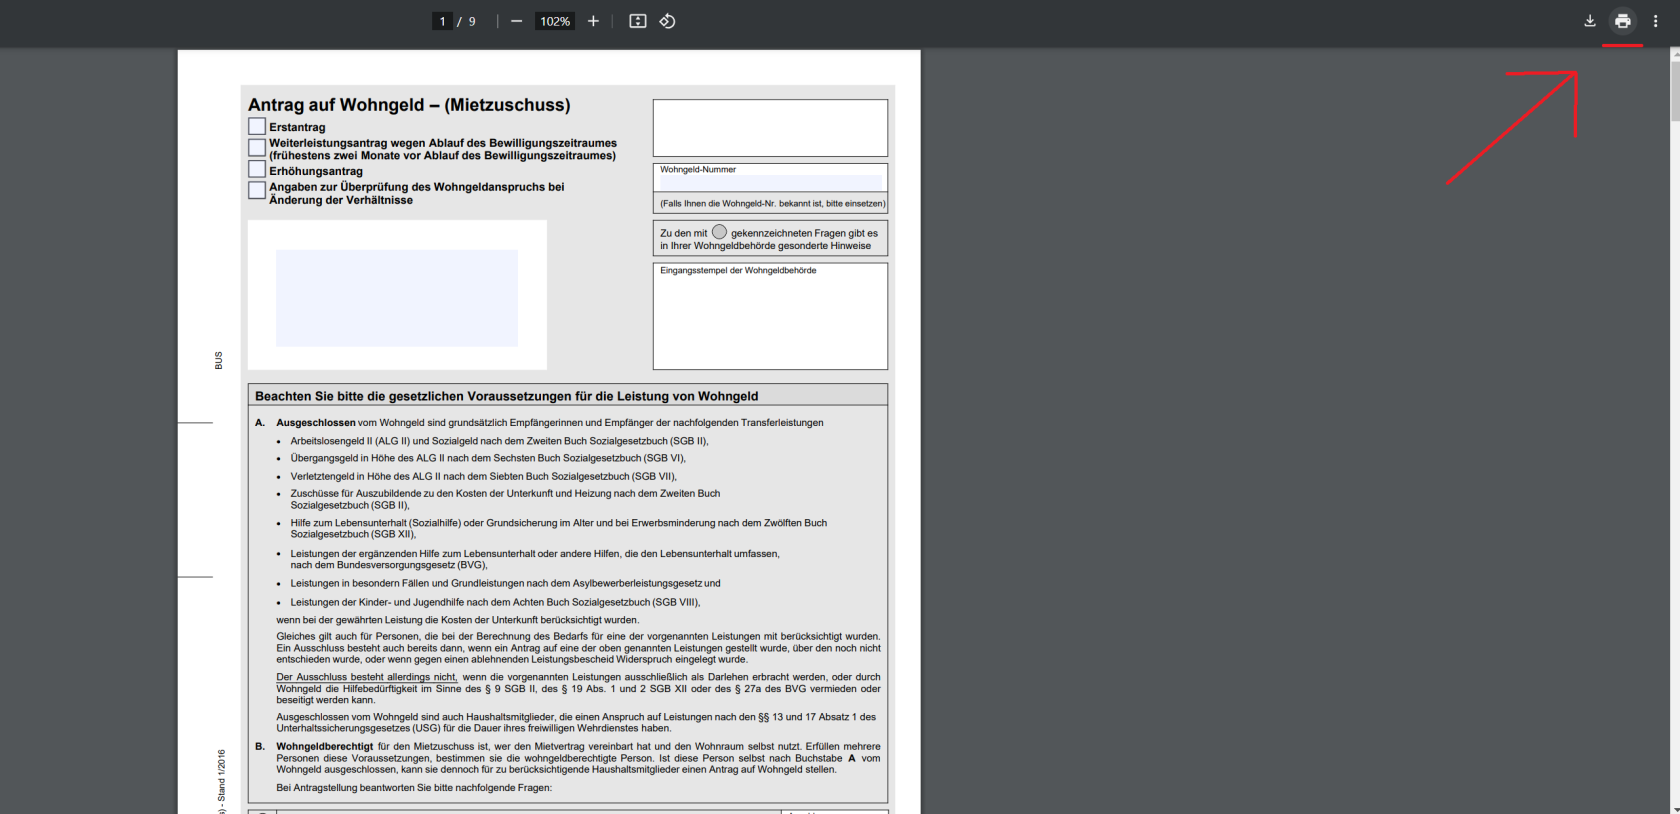
Task: Click the bold word 'Wohngeldberechtigt'
Action: pos(325,746)
